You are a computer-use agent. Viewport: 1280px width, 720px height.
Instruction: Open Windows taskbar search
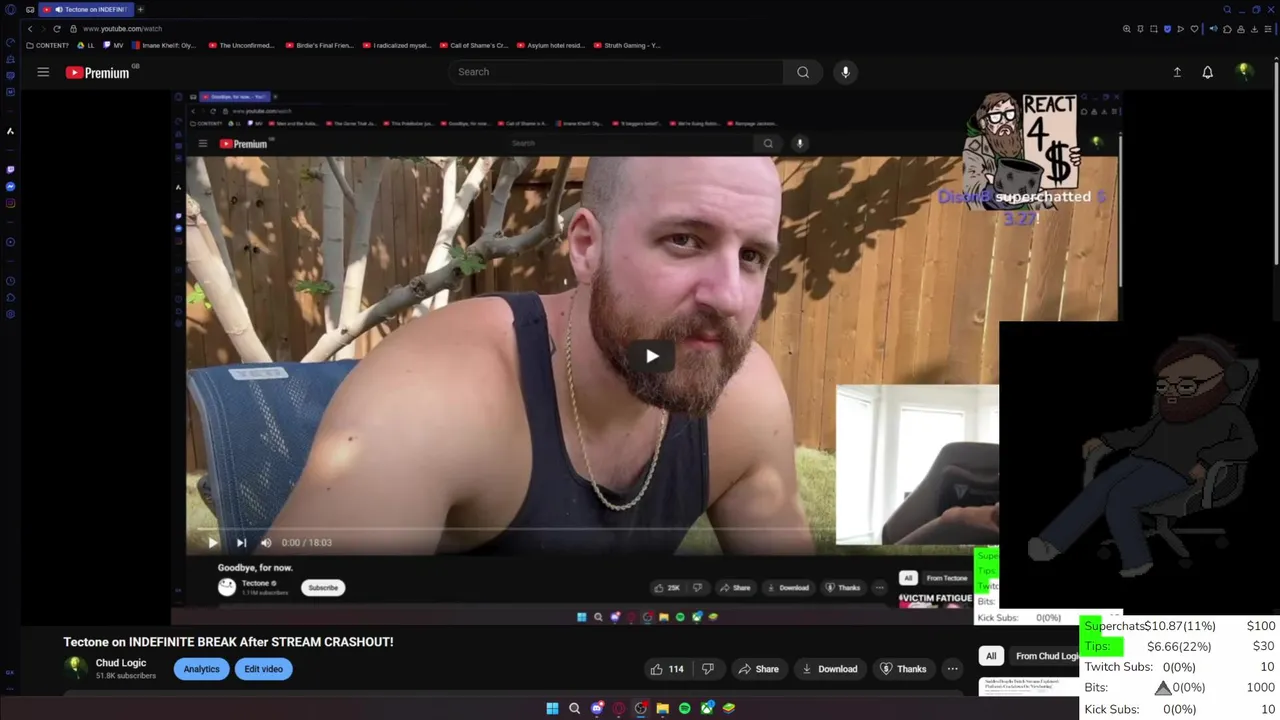click(x=574, y=708)
